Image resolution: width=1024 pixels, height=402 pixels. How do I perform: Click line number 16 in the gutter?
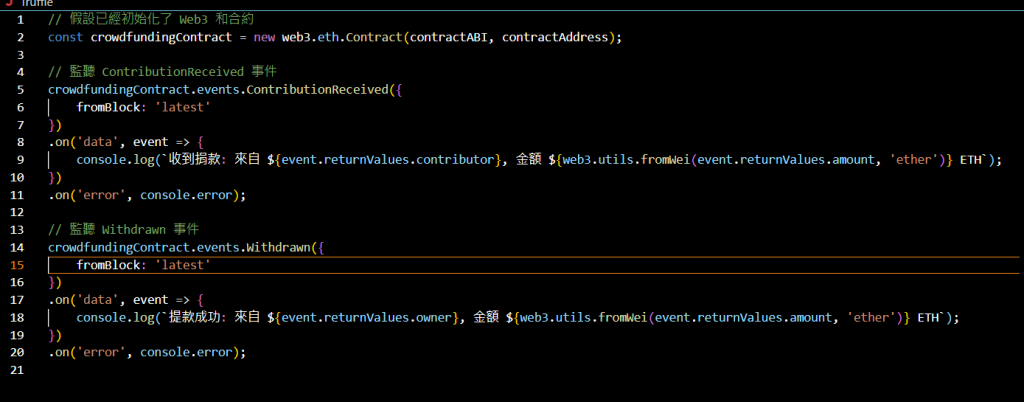click(x=18, y=283)
